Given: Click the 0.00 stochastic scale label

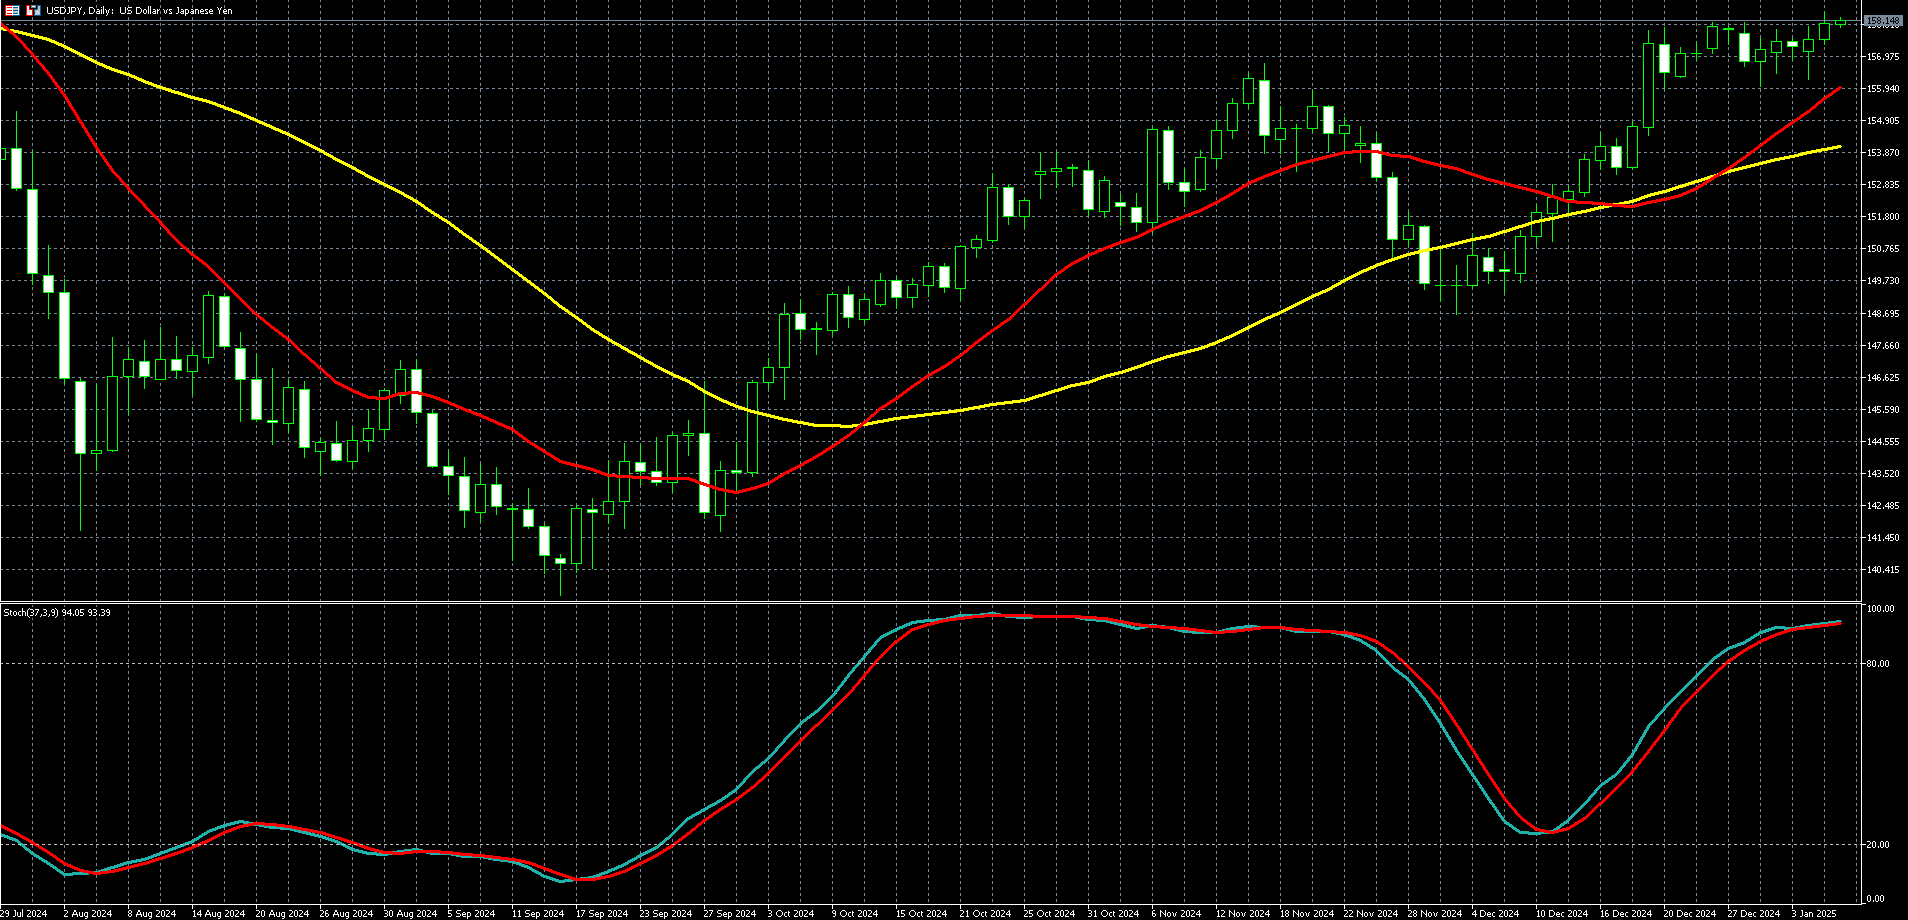Looking at the screenshot, I should (1876, 899).
